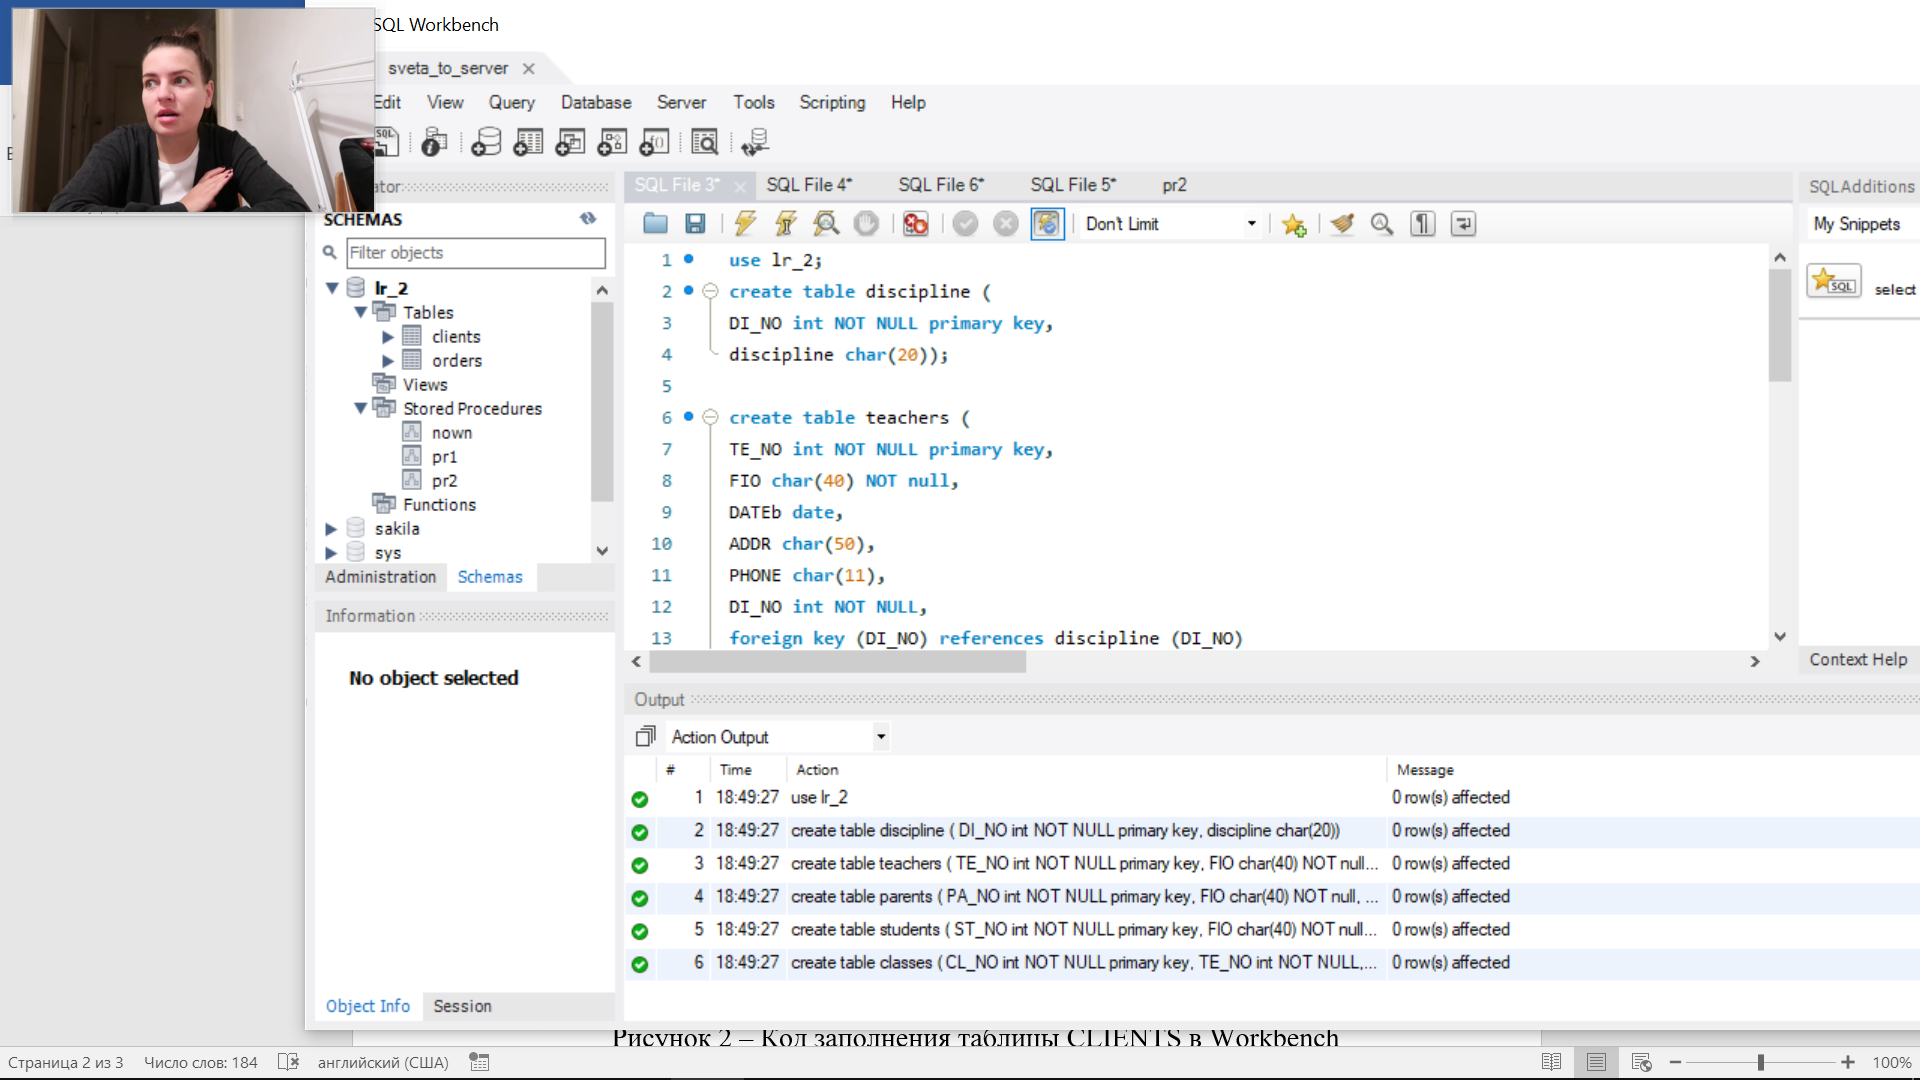
Task: Open the Administration tab
Action: [x=380, y=577]
